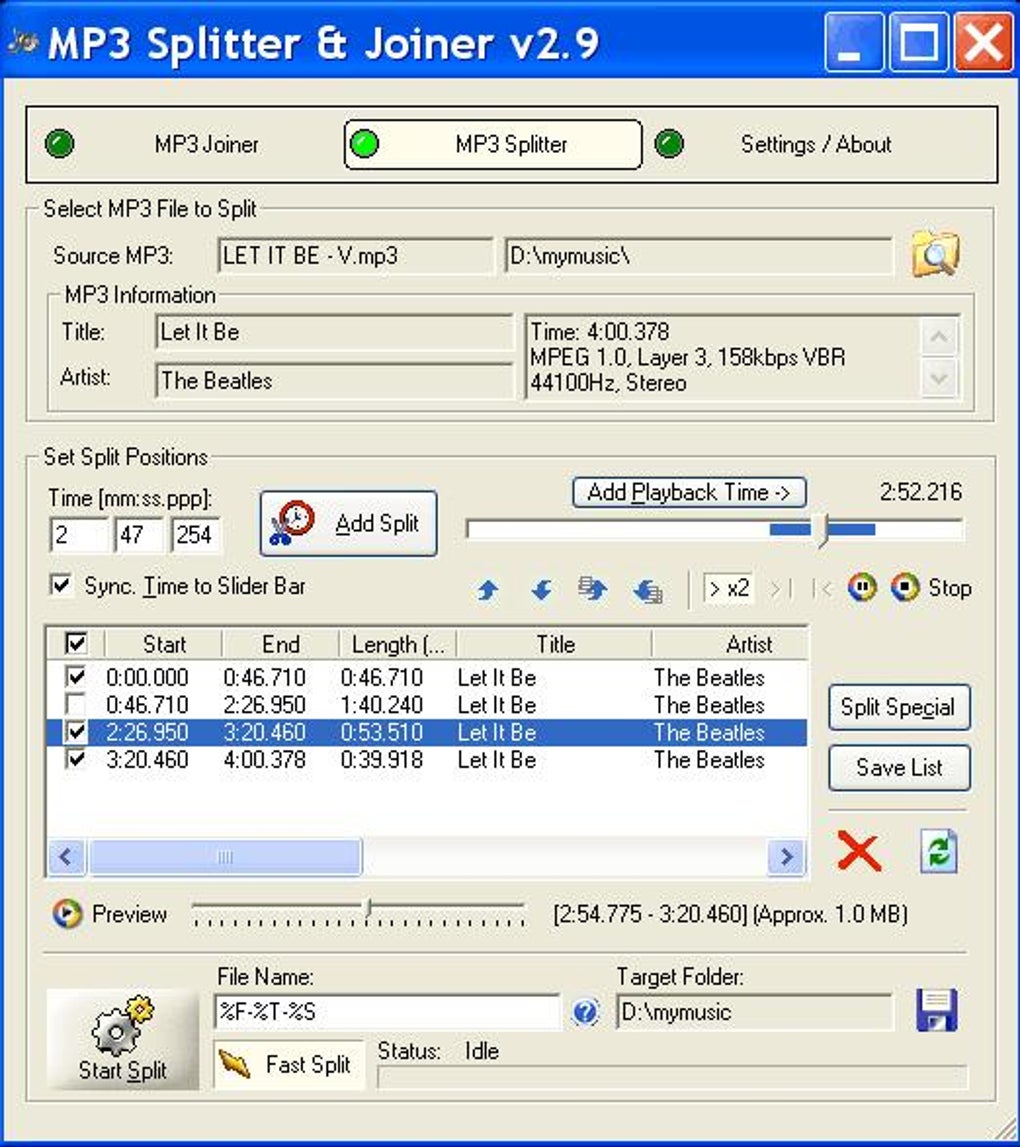Screen dimensions: 1020x1147
Task: Play Preview with the preview icon
Action: click(x=67, y=914)
